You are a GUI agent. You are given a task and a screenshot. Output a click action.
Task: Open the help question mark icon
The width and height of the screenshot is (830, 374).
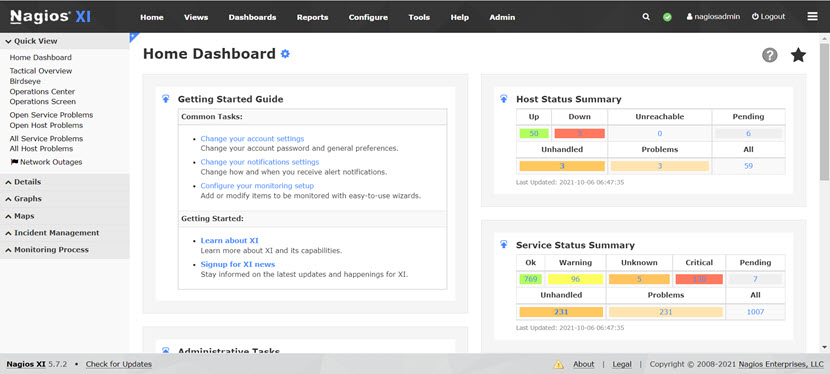tap(770, 55)
